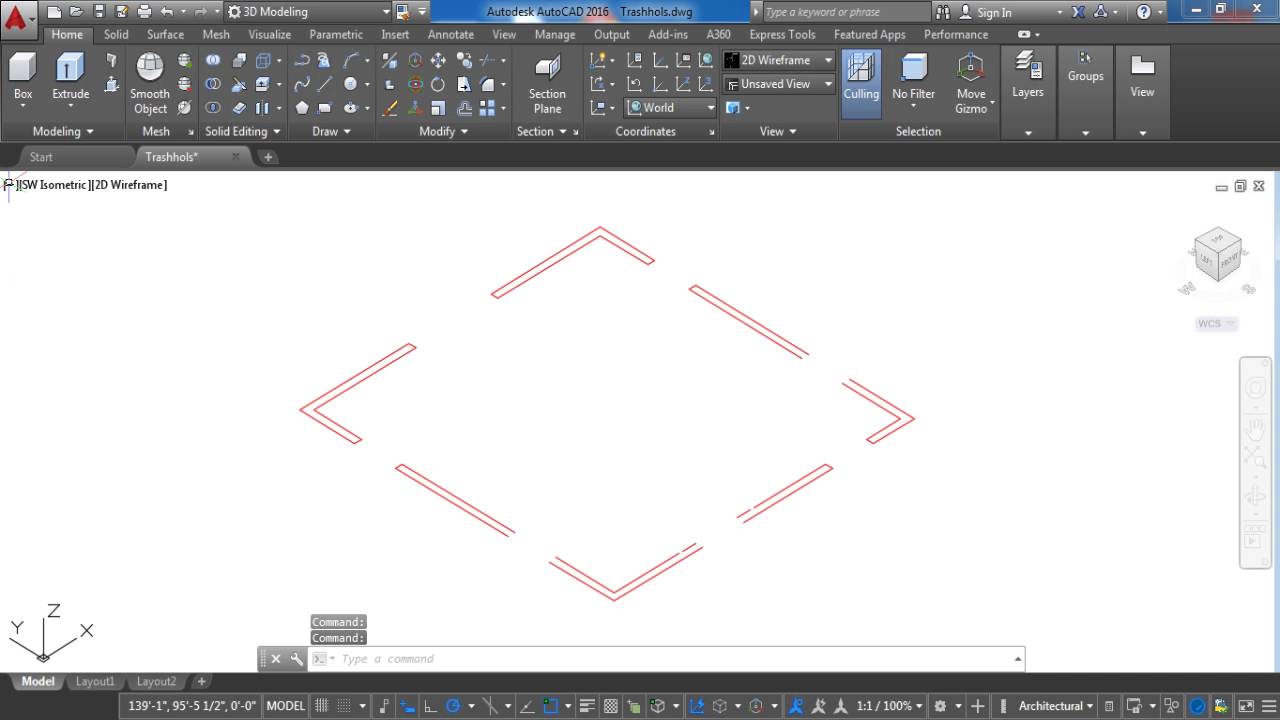Screen dimensions: 1280x720
Task: Click the Solid Union tool
Action: pyautogui.click(x=213, y=60)
